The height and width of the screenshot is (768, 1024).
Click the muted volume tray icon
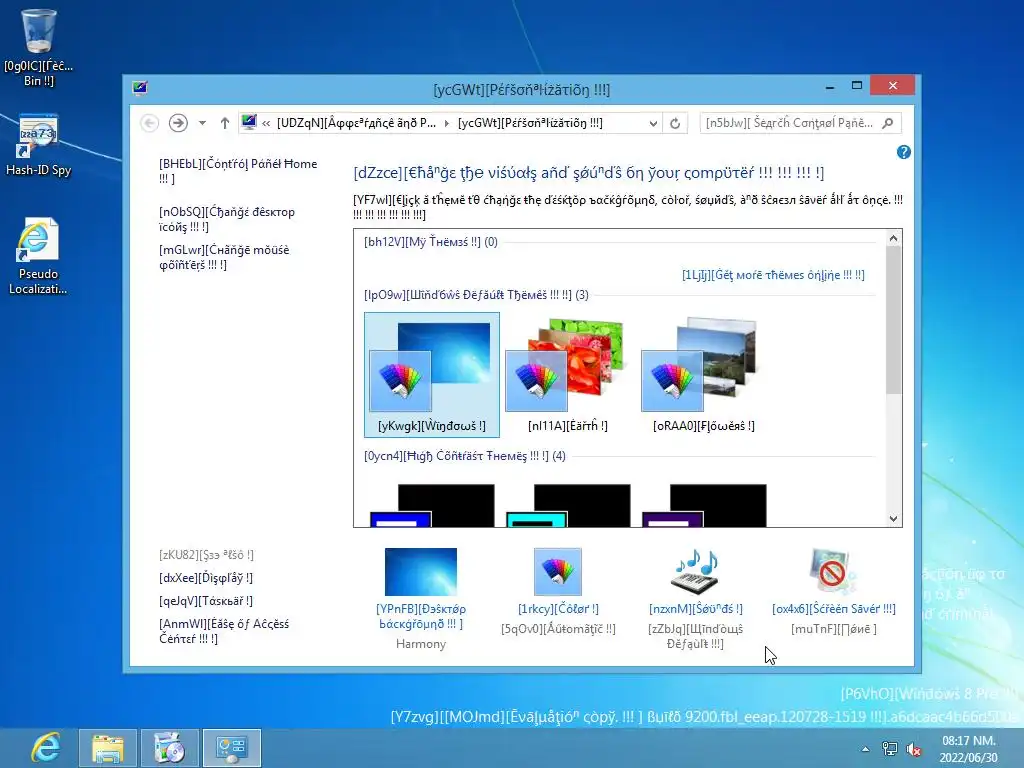tap(914, 750)
